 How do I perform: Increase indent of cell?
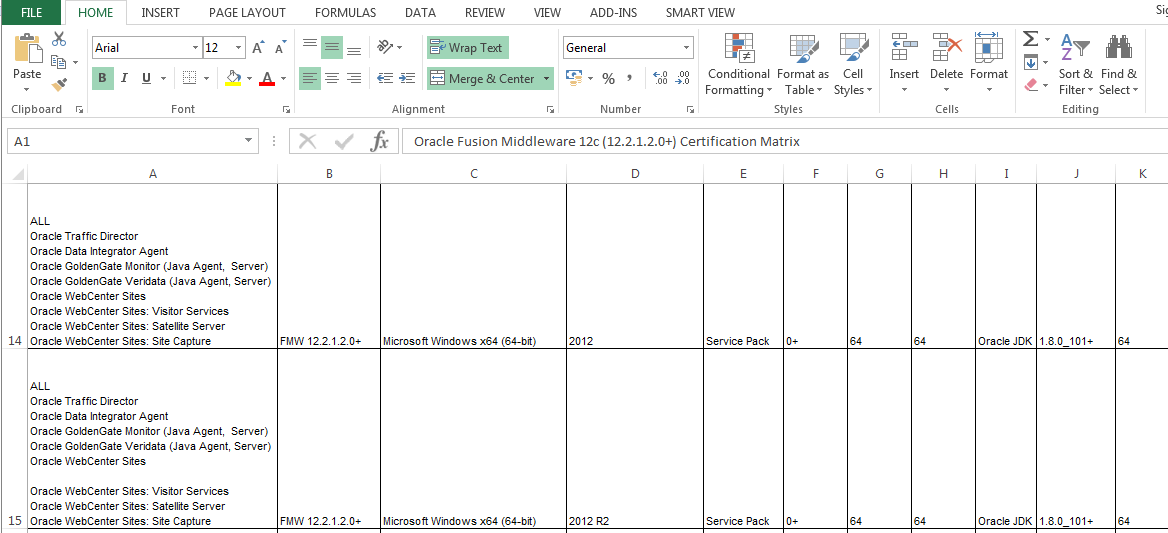(x=407, y=78)
